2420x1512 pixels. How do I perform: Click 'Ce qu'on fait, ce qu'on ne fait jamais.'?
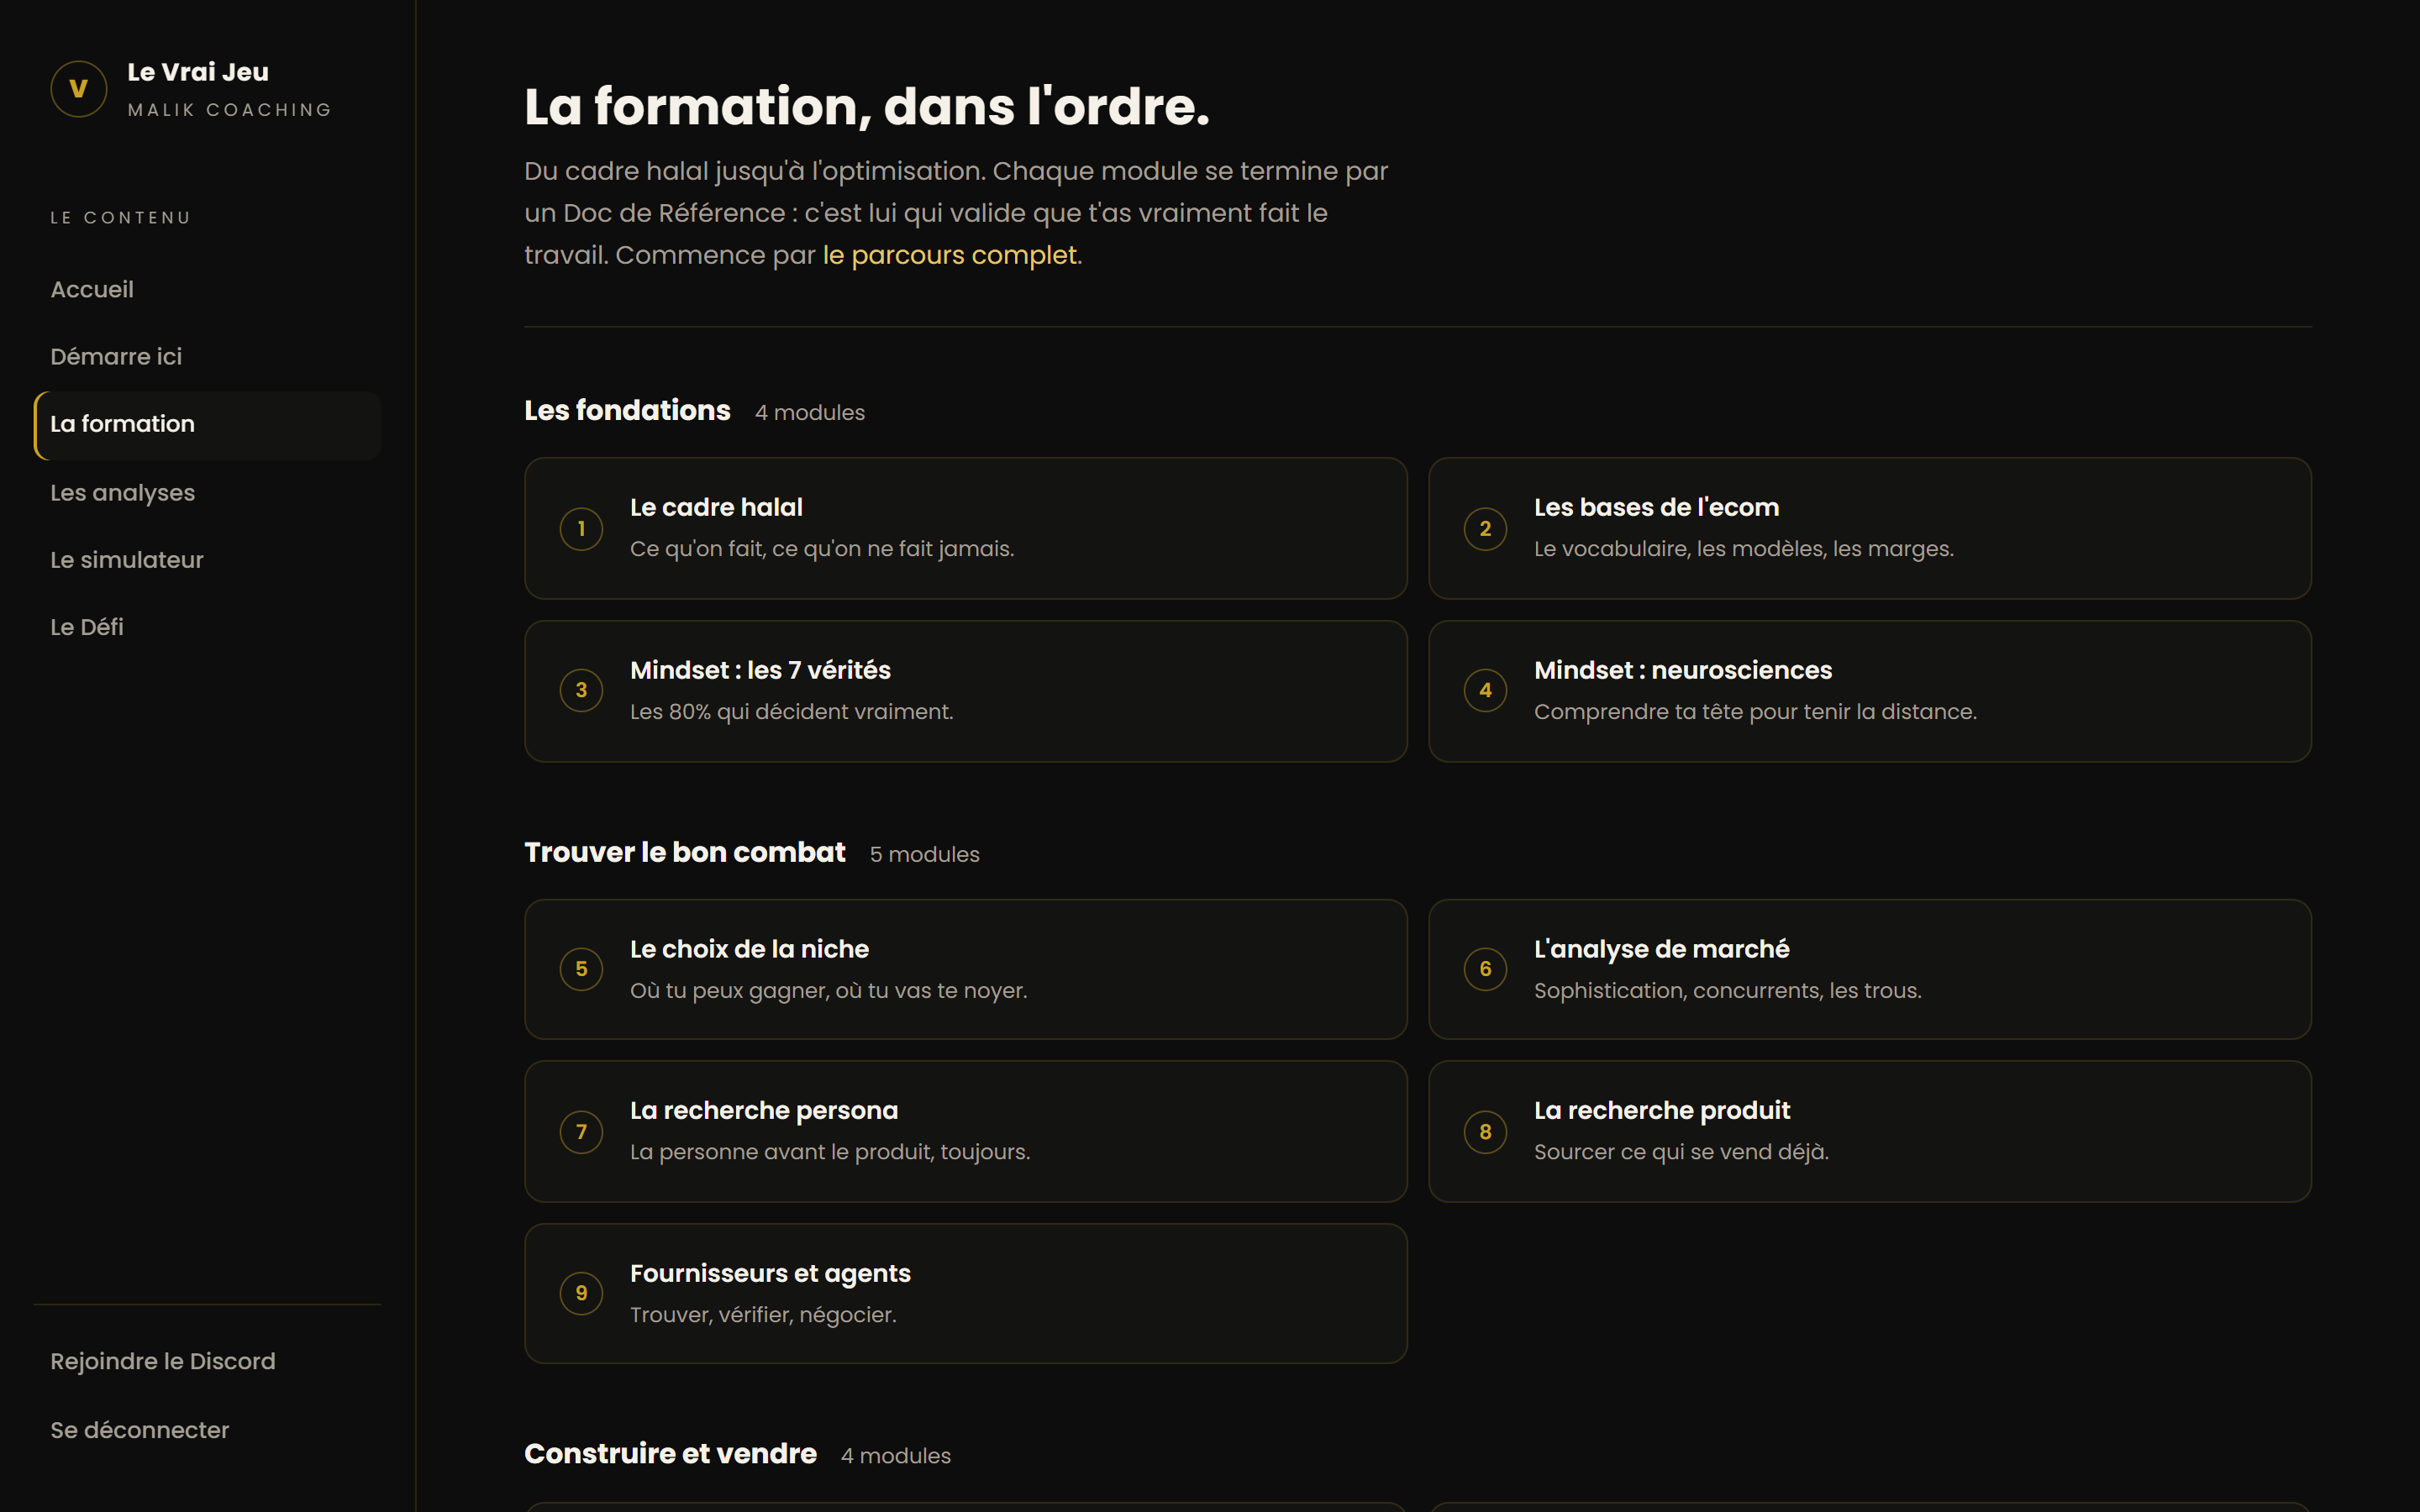(822, 549)
